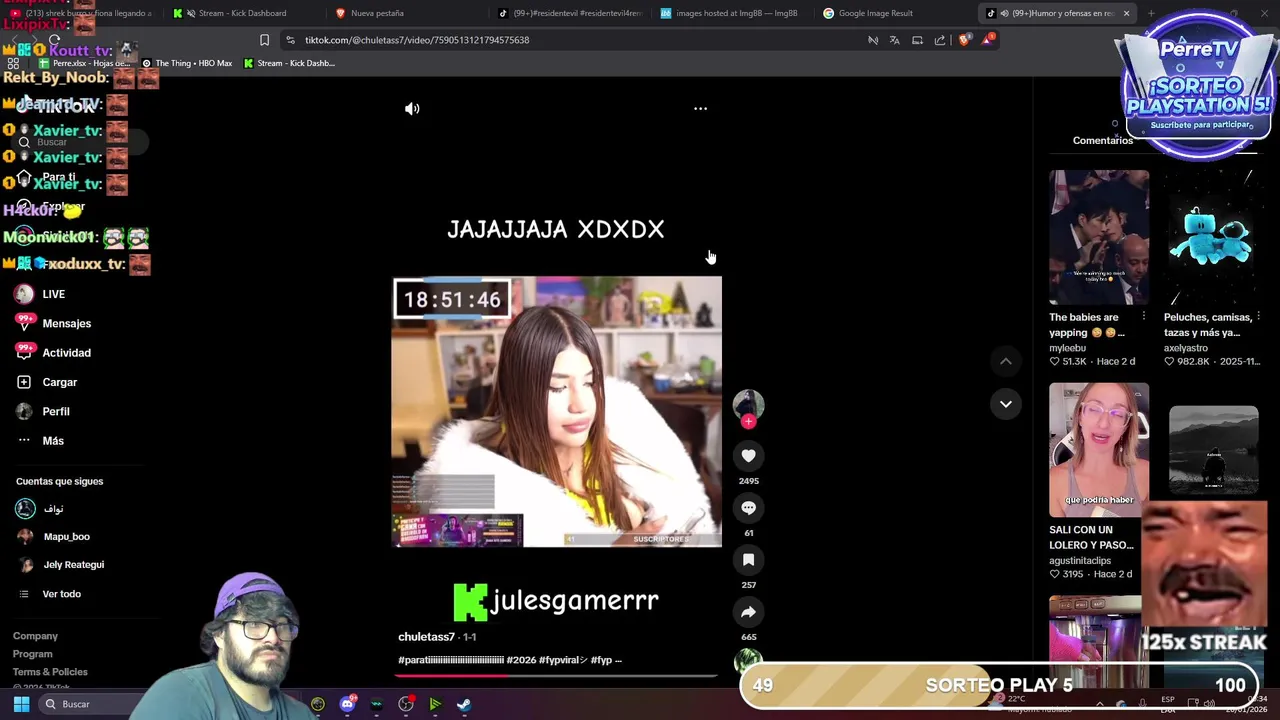The height and width of the screenshot is (720, 1280).
Task: Close the Humor y ofensas tab
Action: 1126,13
